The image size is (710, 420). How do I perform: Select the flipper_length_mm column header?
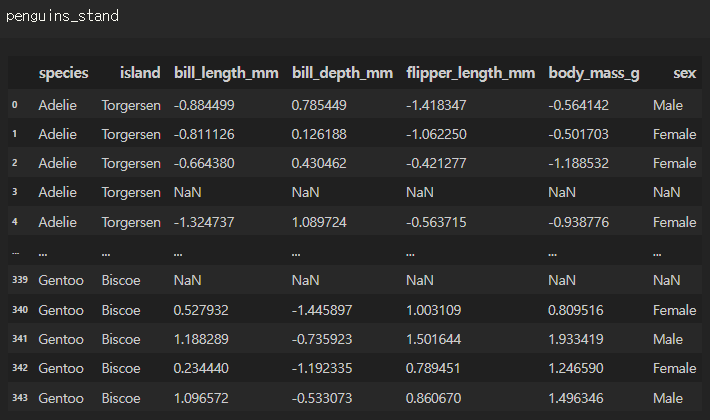(x=470, y=73)
